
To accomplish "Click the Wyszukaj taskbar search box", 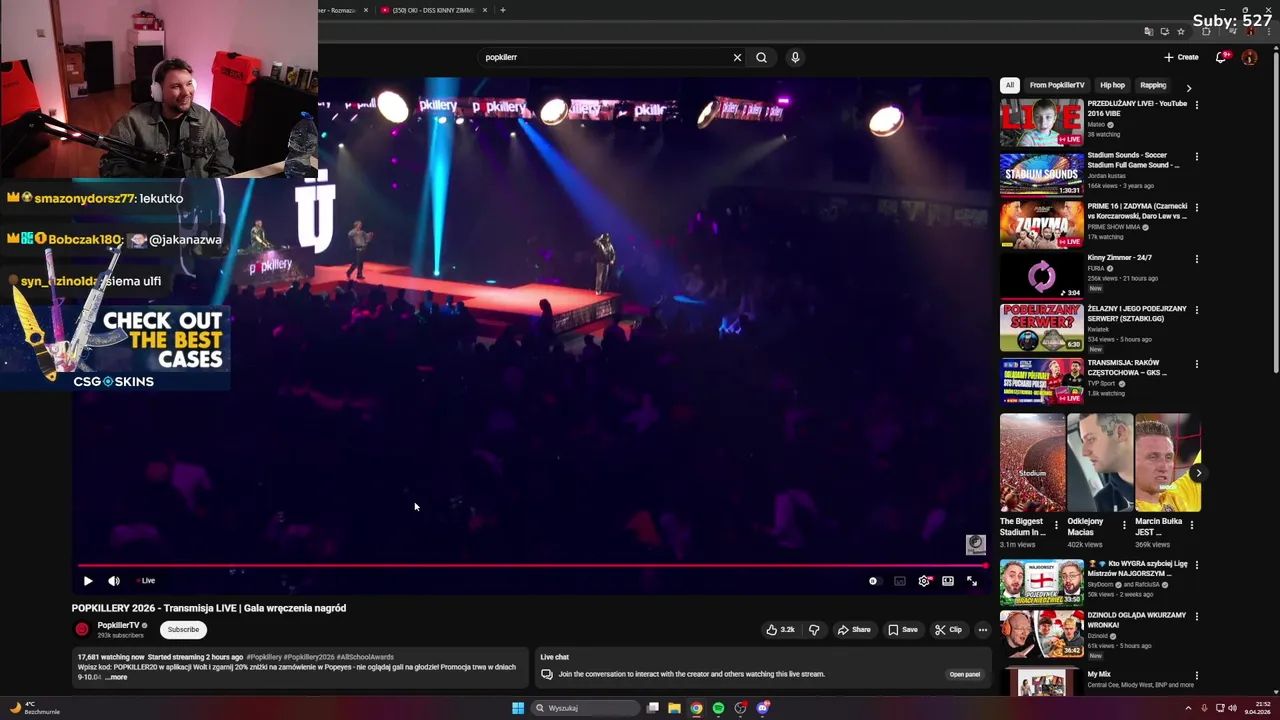I will click(x=586, y=708).
